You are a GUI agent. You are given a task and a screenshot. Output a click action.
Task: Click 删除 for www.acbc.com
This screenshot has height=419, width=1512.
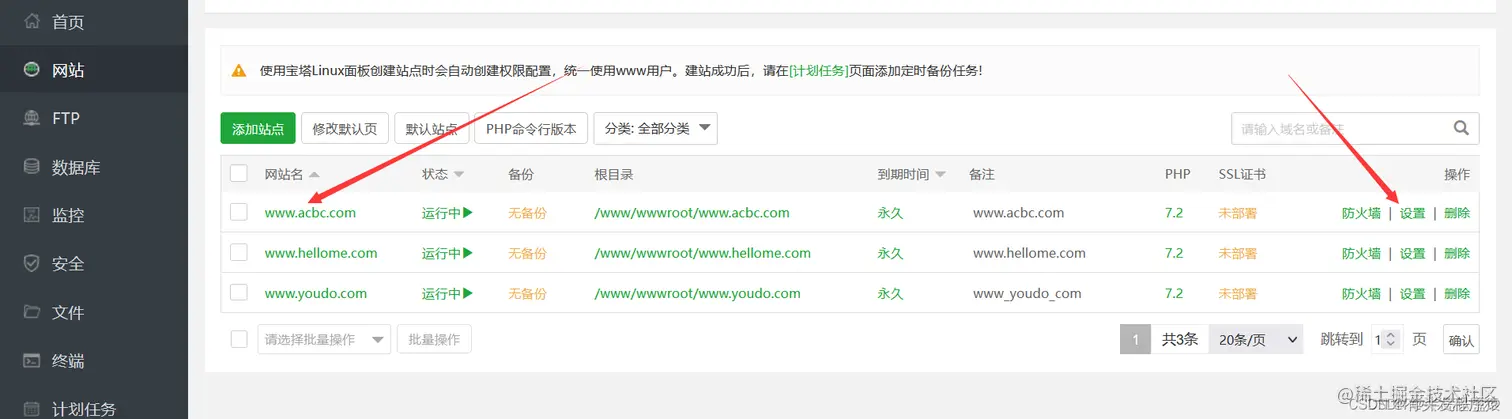point(1457,212)
